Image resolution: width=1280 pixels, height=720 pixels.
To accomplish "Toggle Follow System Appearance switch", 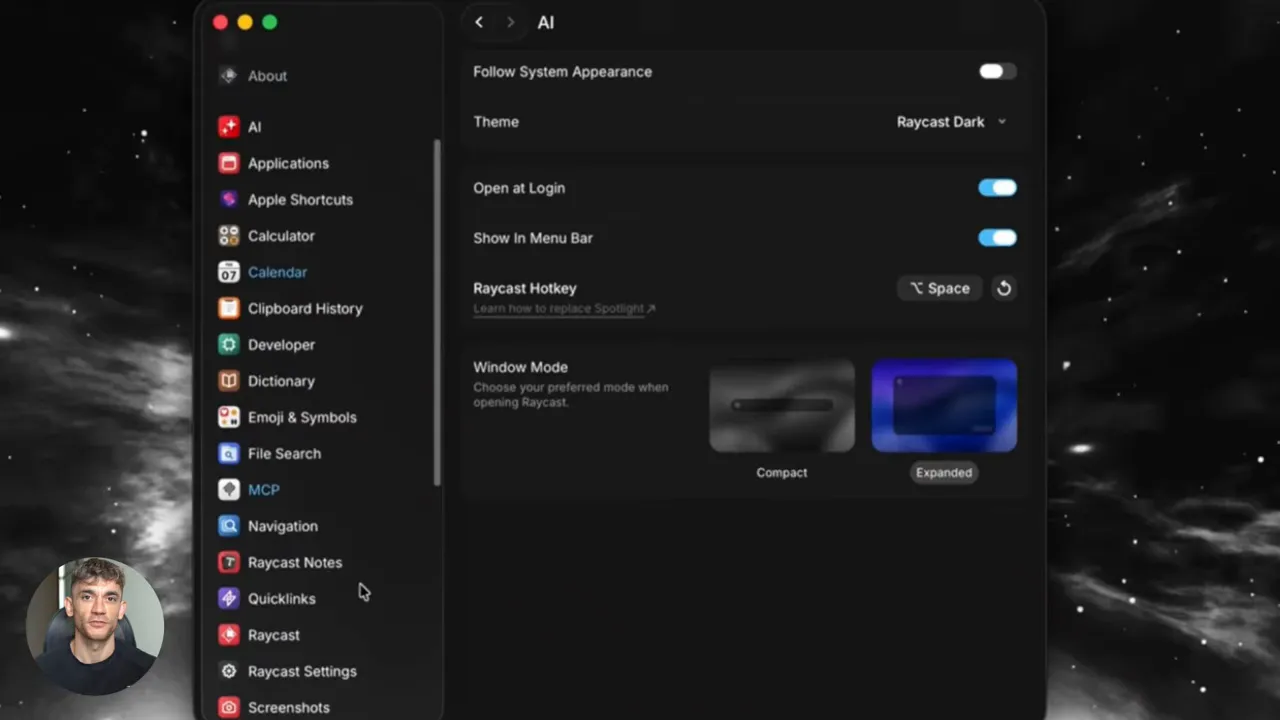I will pos(997,71).
